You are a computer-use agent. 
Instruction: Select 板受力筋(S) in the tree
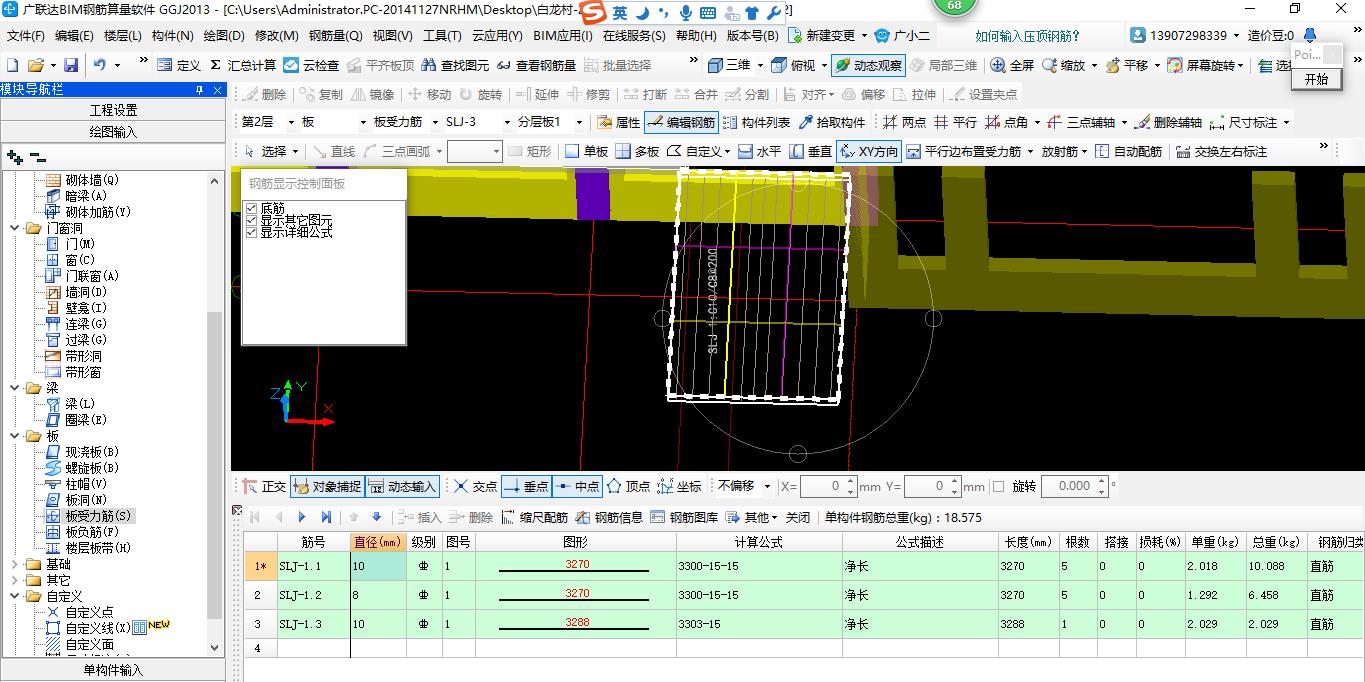click(x=98, y=516)
